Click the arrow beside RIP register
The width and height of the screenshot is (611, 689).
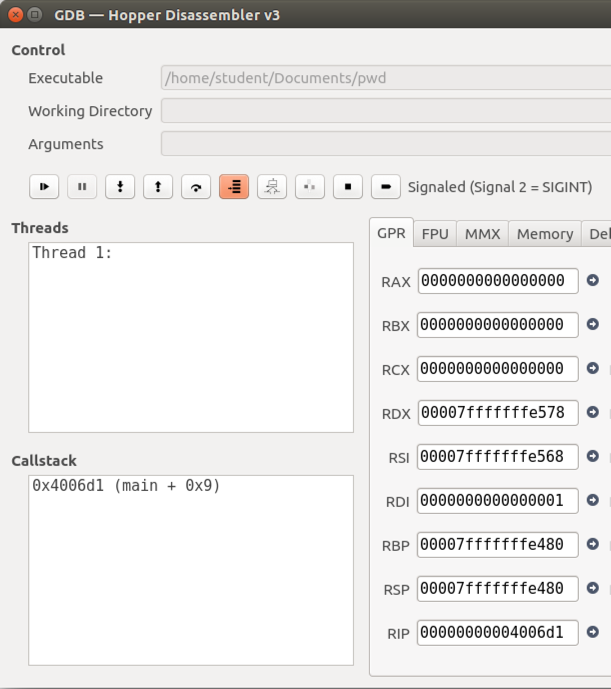pos(593,632)
